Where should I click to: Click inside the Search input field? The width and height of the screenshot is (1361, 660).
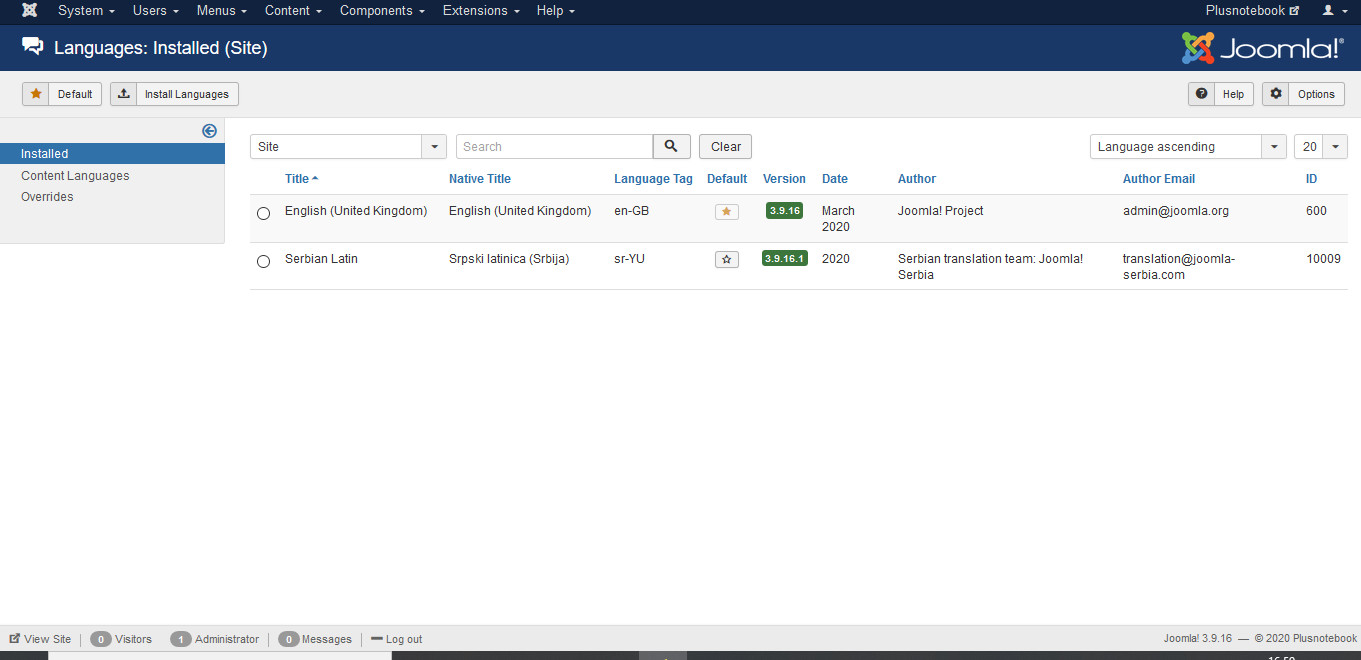click(554, 147)
